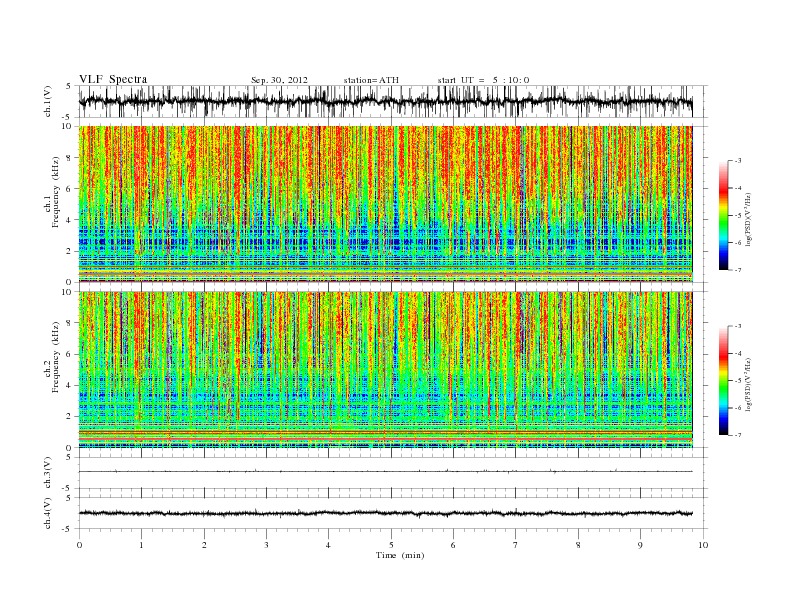Click the ch.1 color bar "log(PSD)(V²/Hz)" label

(x=748, y=220)
